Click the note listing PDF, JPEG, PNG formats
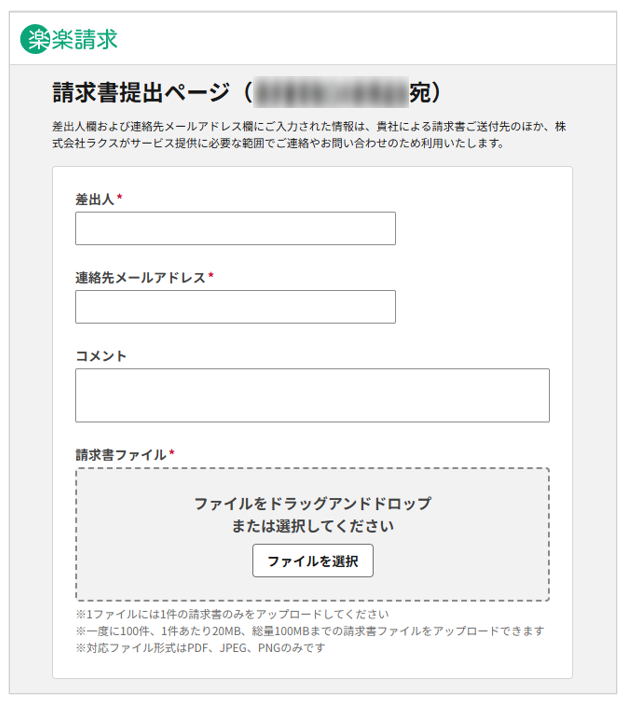624x706 pixels. coord(200,647)
